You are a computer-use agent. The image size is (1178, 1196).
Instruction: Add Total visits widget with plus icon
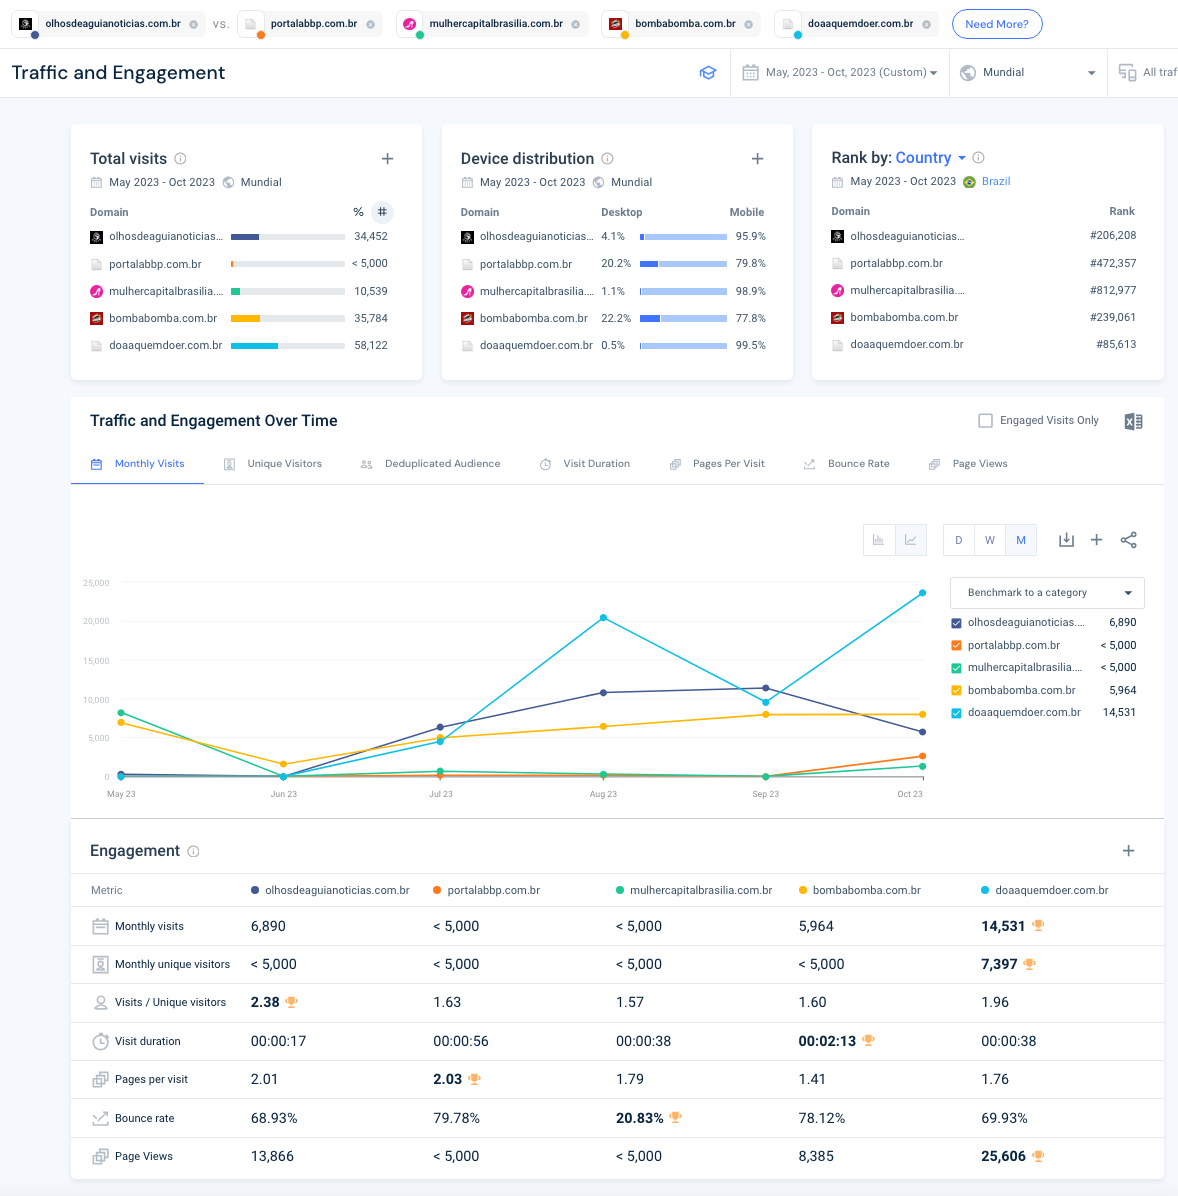tap(388, 159)
